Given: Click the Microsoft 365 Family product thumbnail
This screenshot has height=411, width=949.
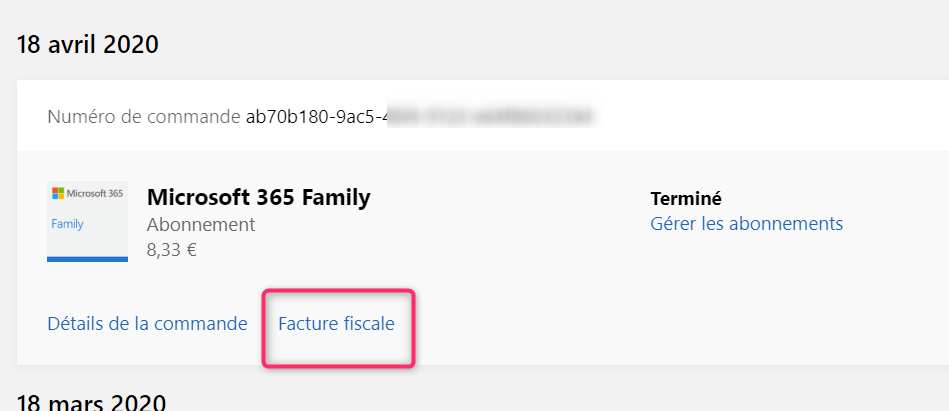Looking at the screenshot, I should [x=87, y=221].
